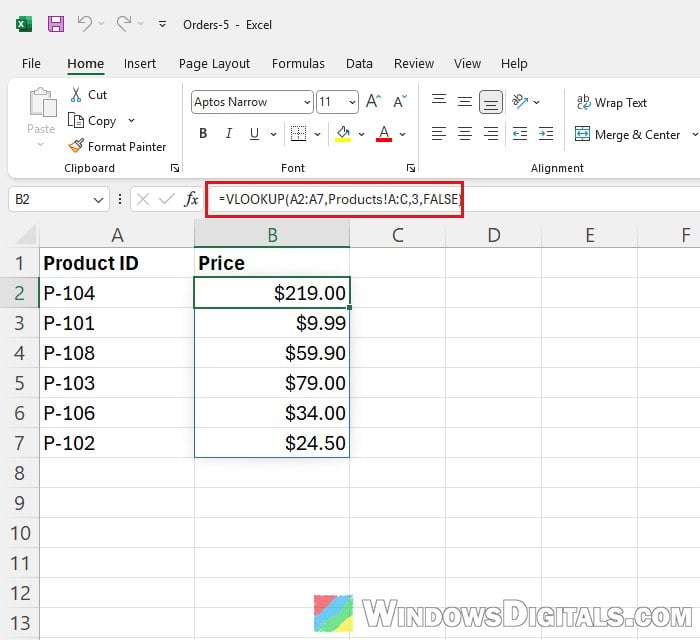The height and width of the screenshot is (640, 700).
Task: Click the Center alignment icon
Action: (465, 133)
